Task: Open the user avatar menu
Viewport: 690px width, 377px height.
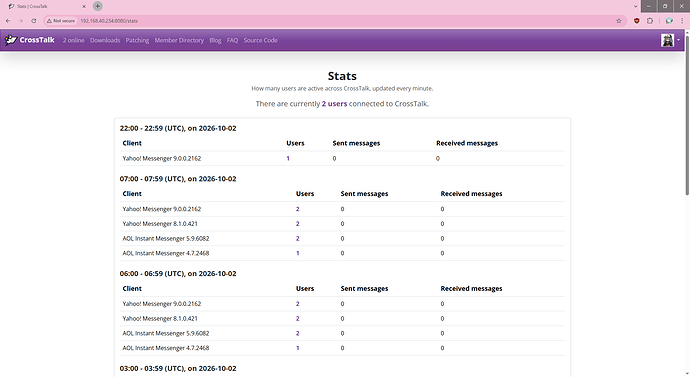Action: 670,40
